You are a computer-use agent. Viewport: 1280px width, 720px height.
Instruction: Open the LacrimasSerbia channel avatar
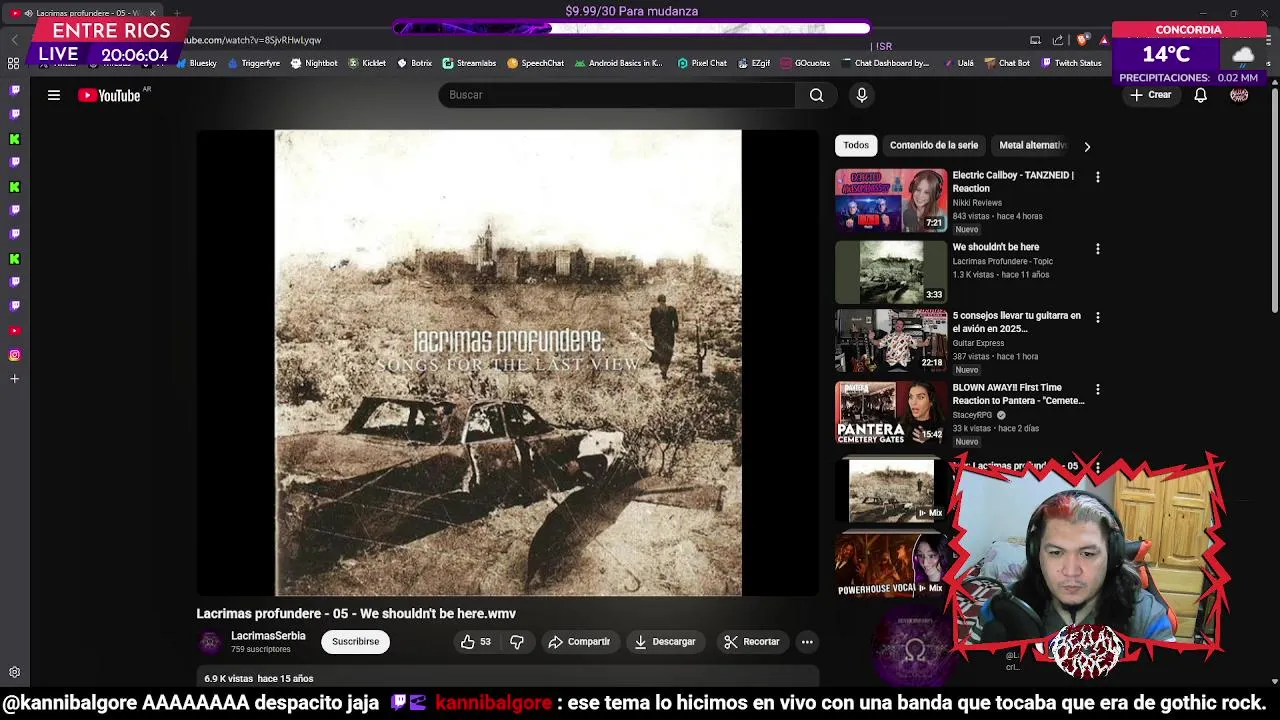point(210,642)
